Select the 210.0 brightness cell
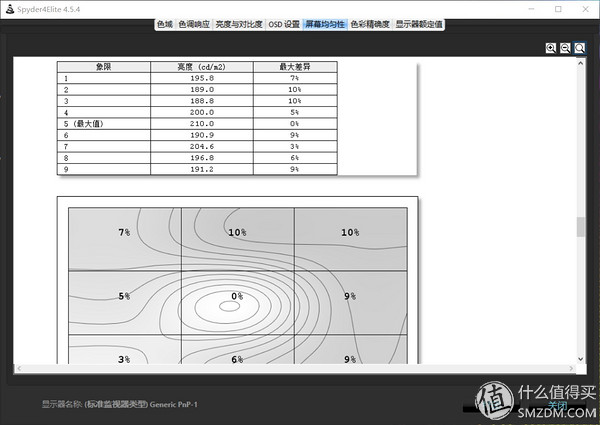This screenshot has height=425, width=600. tap(202, 124)
